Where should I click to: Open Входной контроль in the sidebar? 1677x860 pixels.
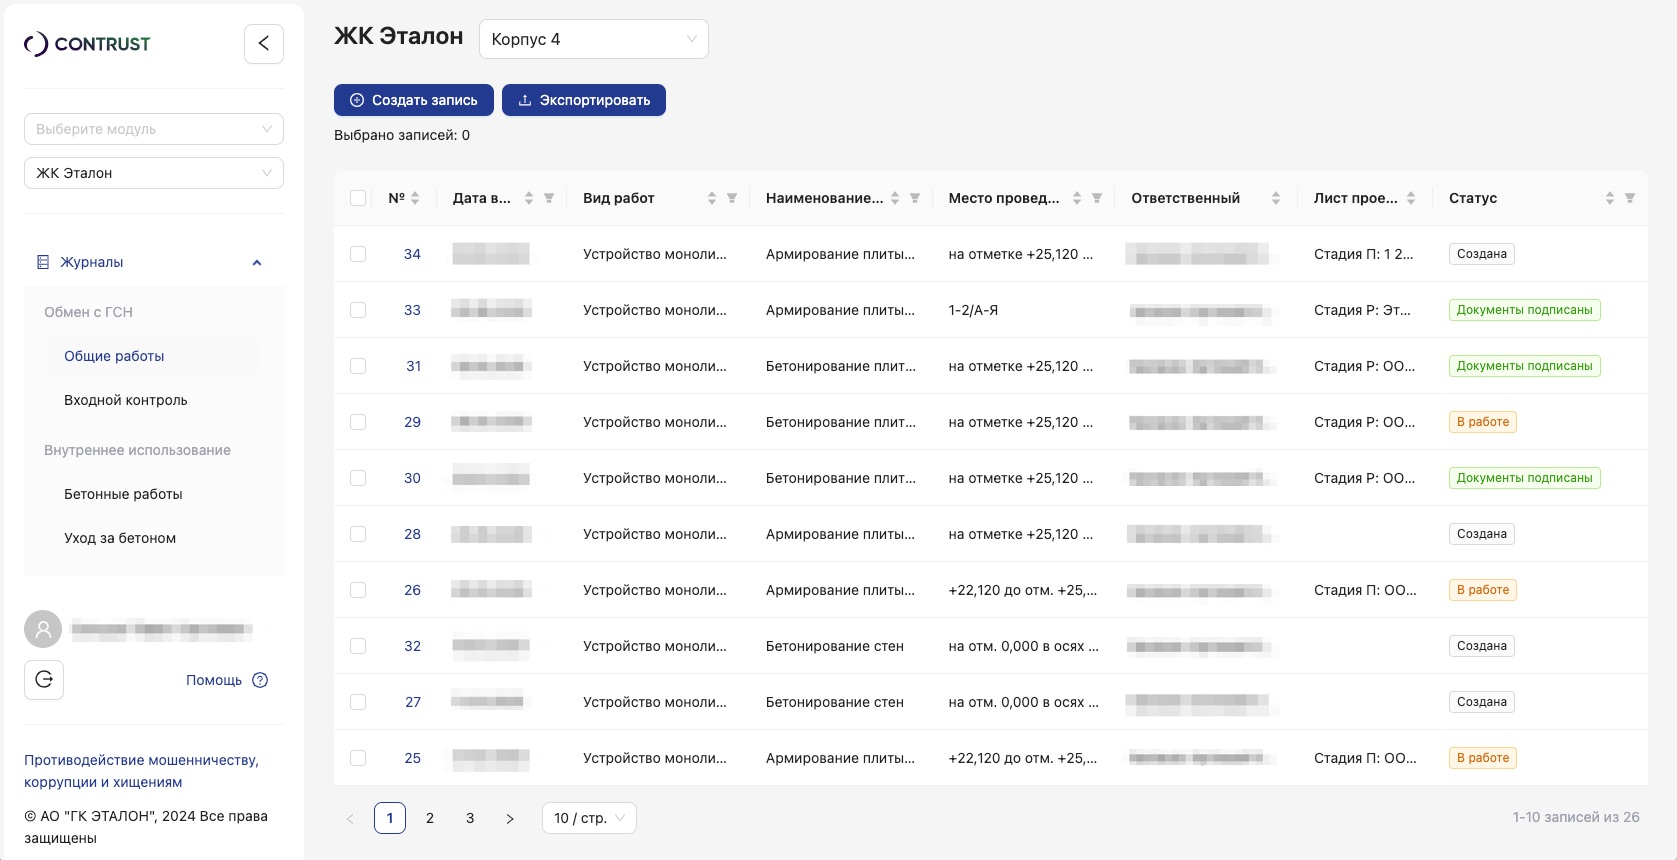pyautogui.click(x=126, y=400)
